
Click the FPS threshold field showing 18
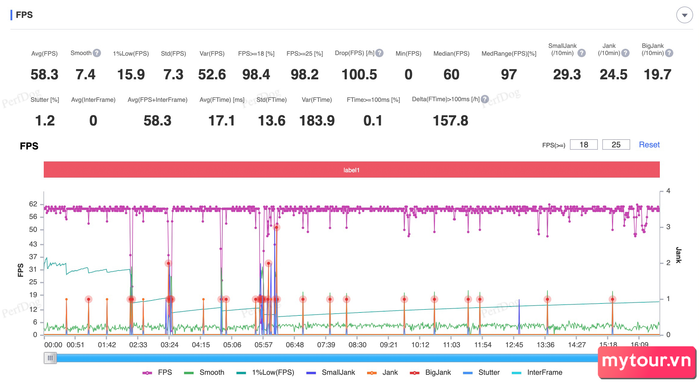tap(583, 145)
